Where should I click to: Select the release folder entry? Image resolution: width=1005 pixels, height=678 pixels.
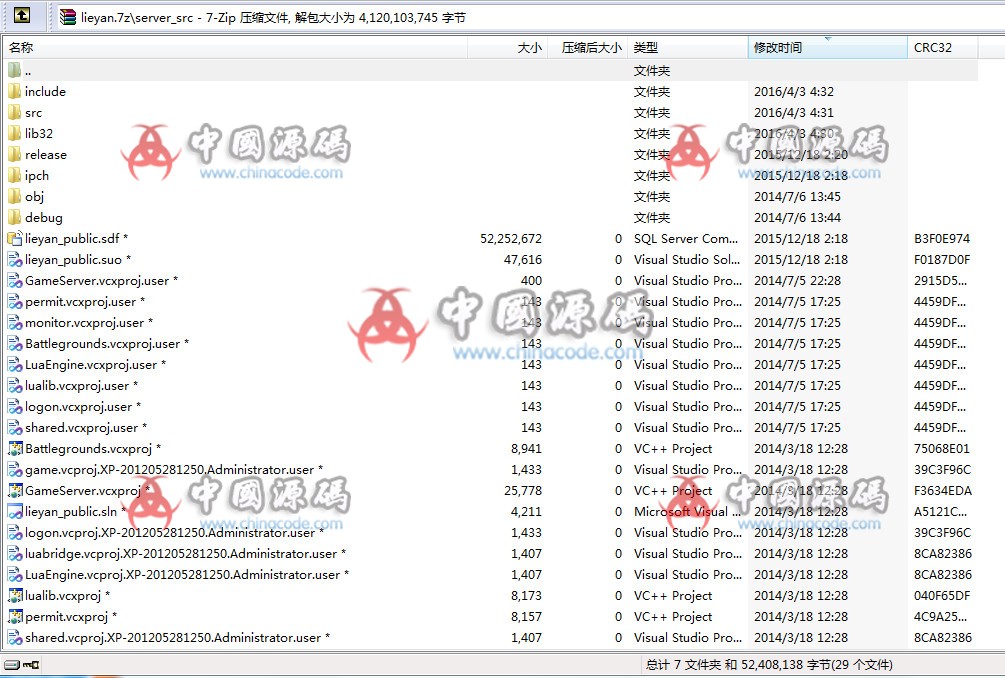pos(46,155)
